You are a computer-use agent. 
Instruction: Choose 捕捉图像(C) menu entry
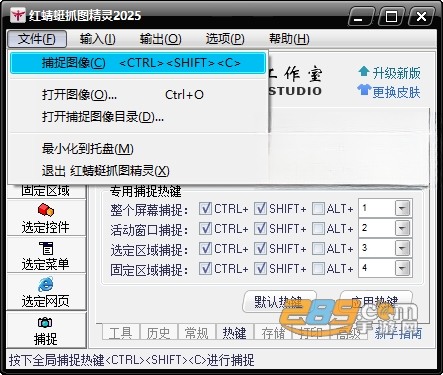138,63
